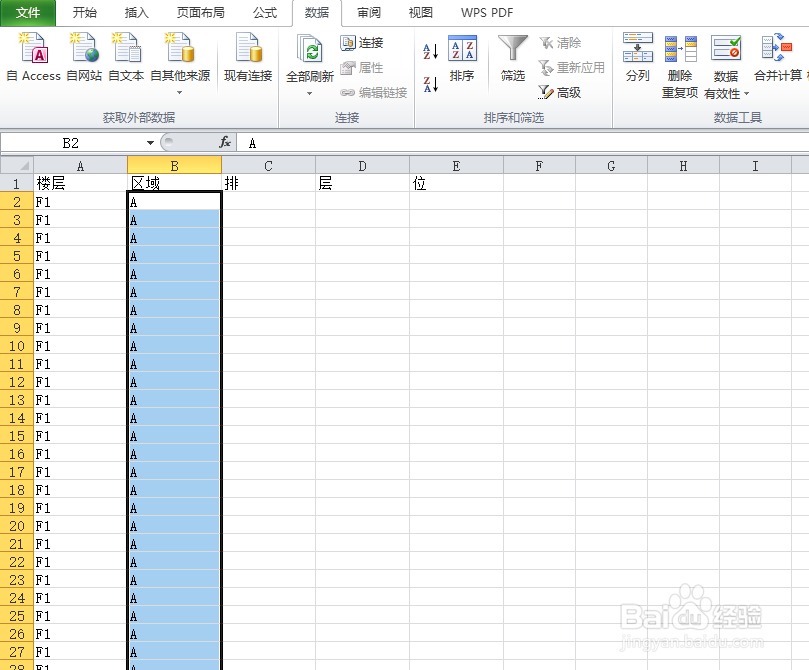Click 删除重复项 remove duplicates
Image resolution: width=809 pixels, height=670 pixels.
(680, 66)
